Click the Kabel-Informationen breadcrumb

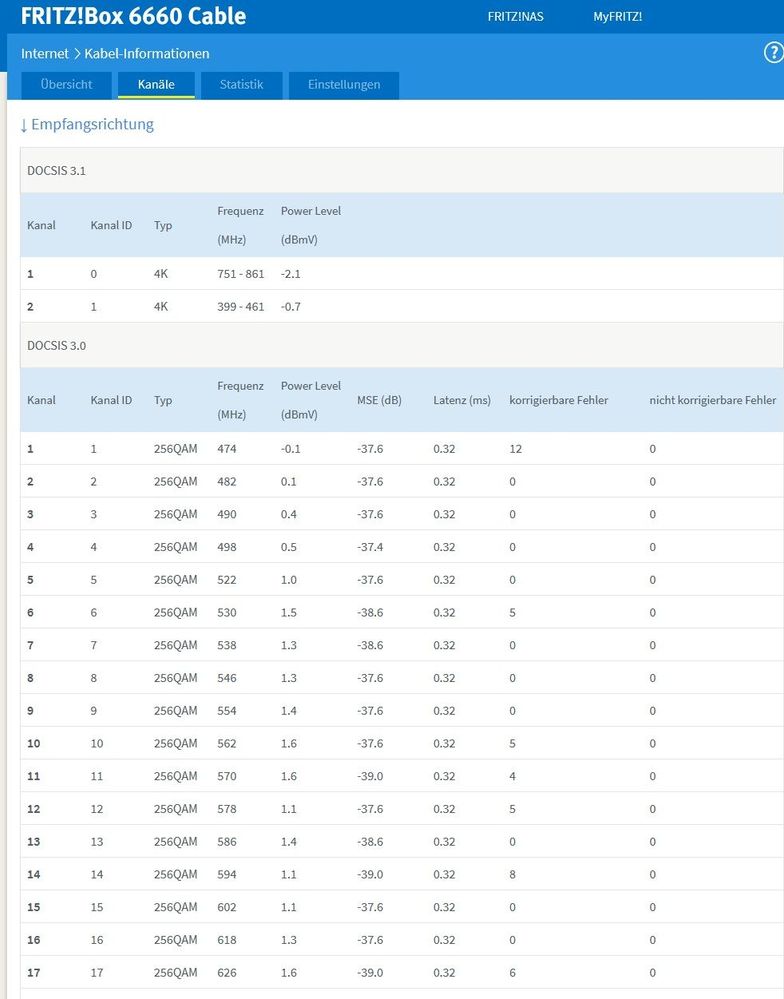point(147,53)
